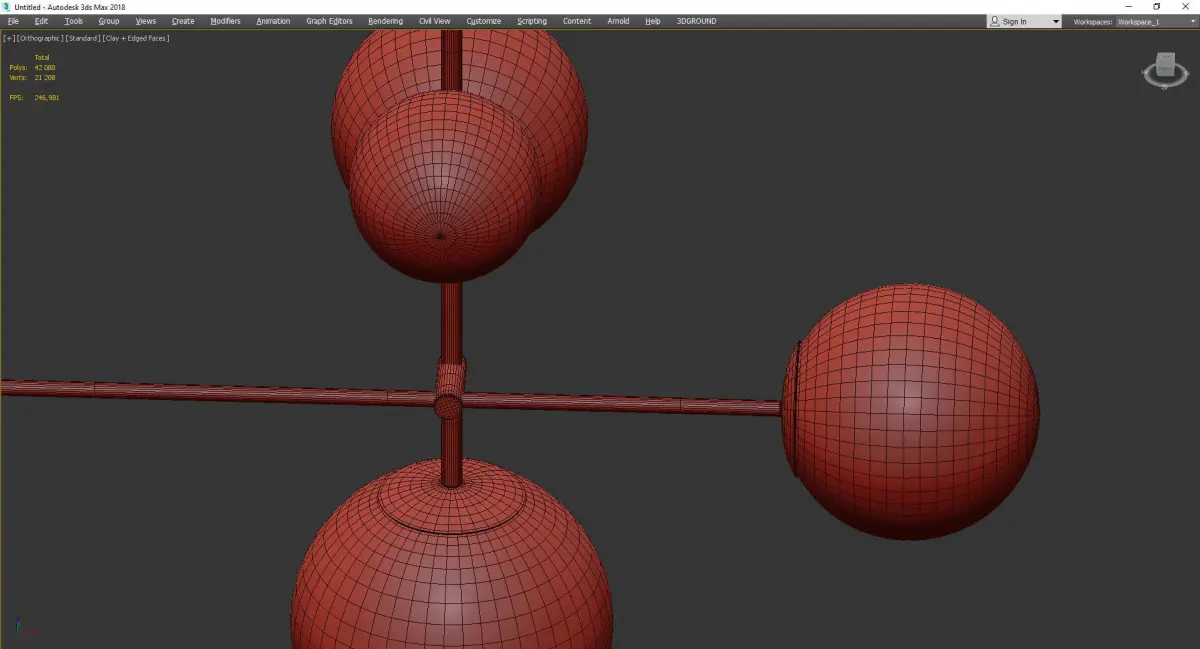The width and height of the screenshot is (1200, 649).
Task: Close the 3ds Max window
Action: (1186, 6)
